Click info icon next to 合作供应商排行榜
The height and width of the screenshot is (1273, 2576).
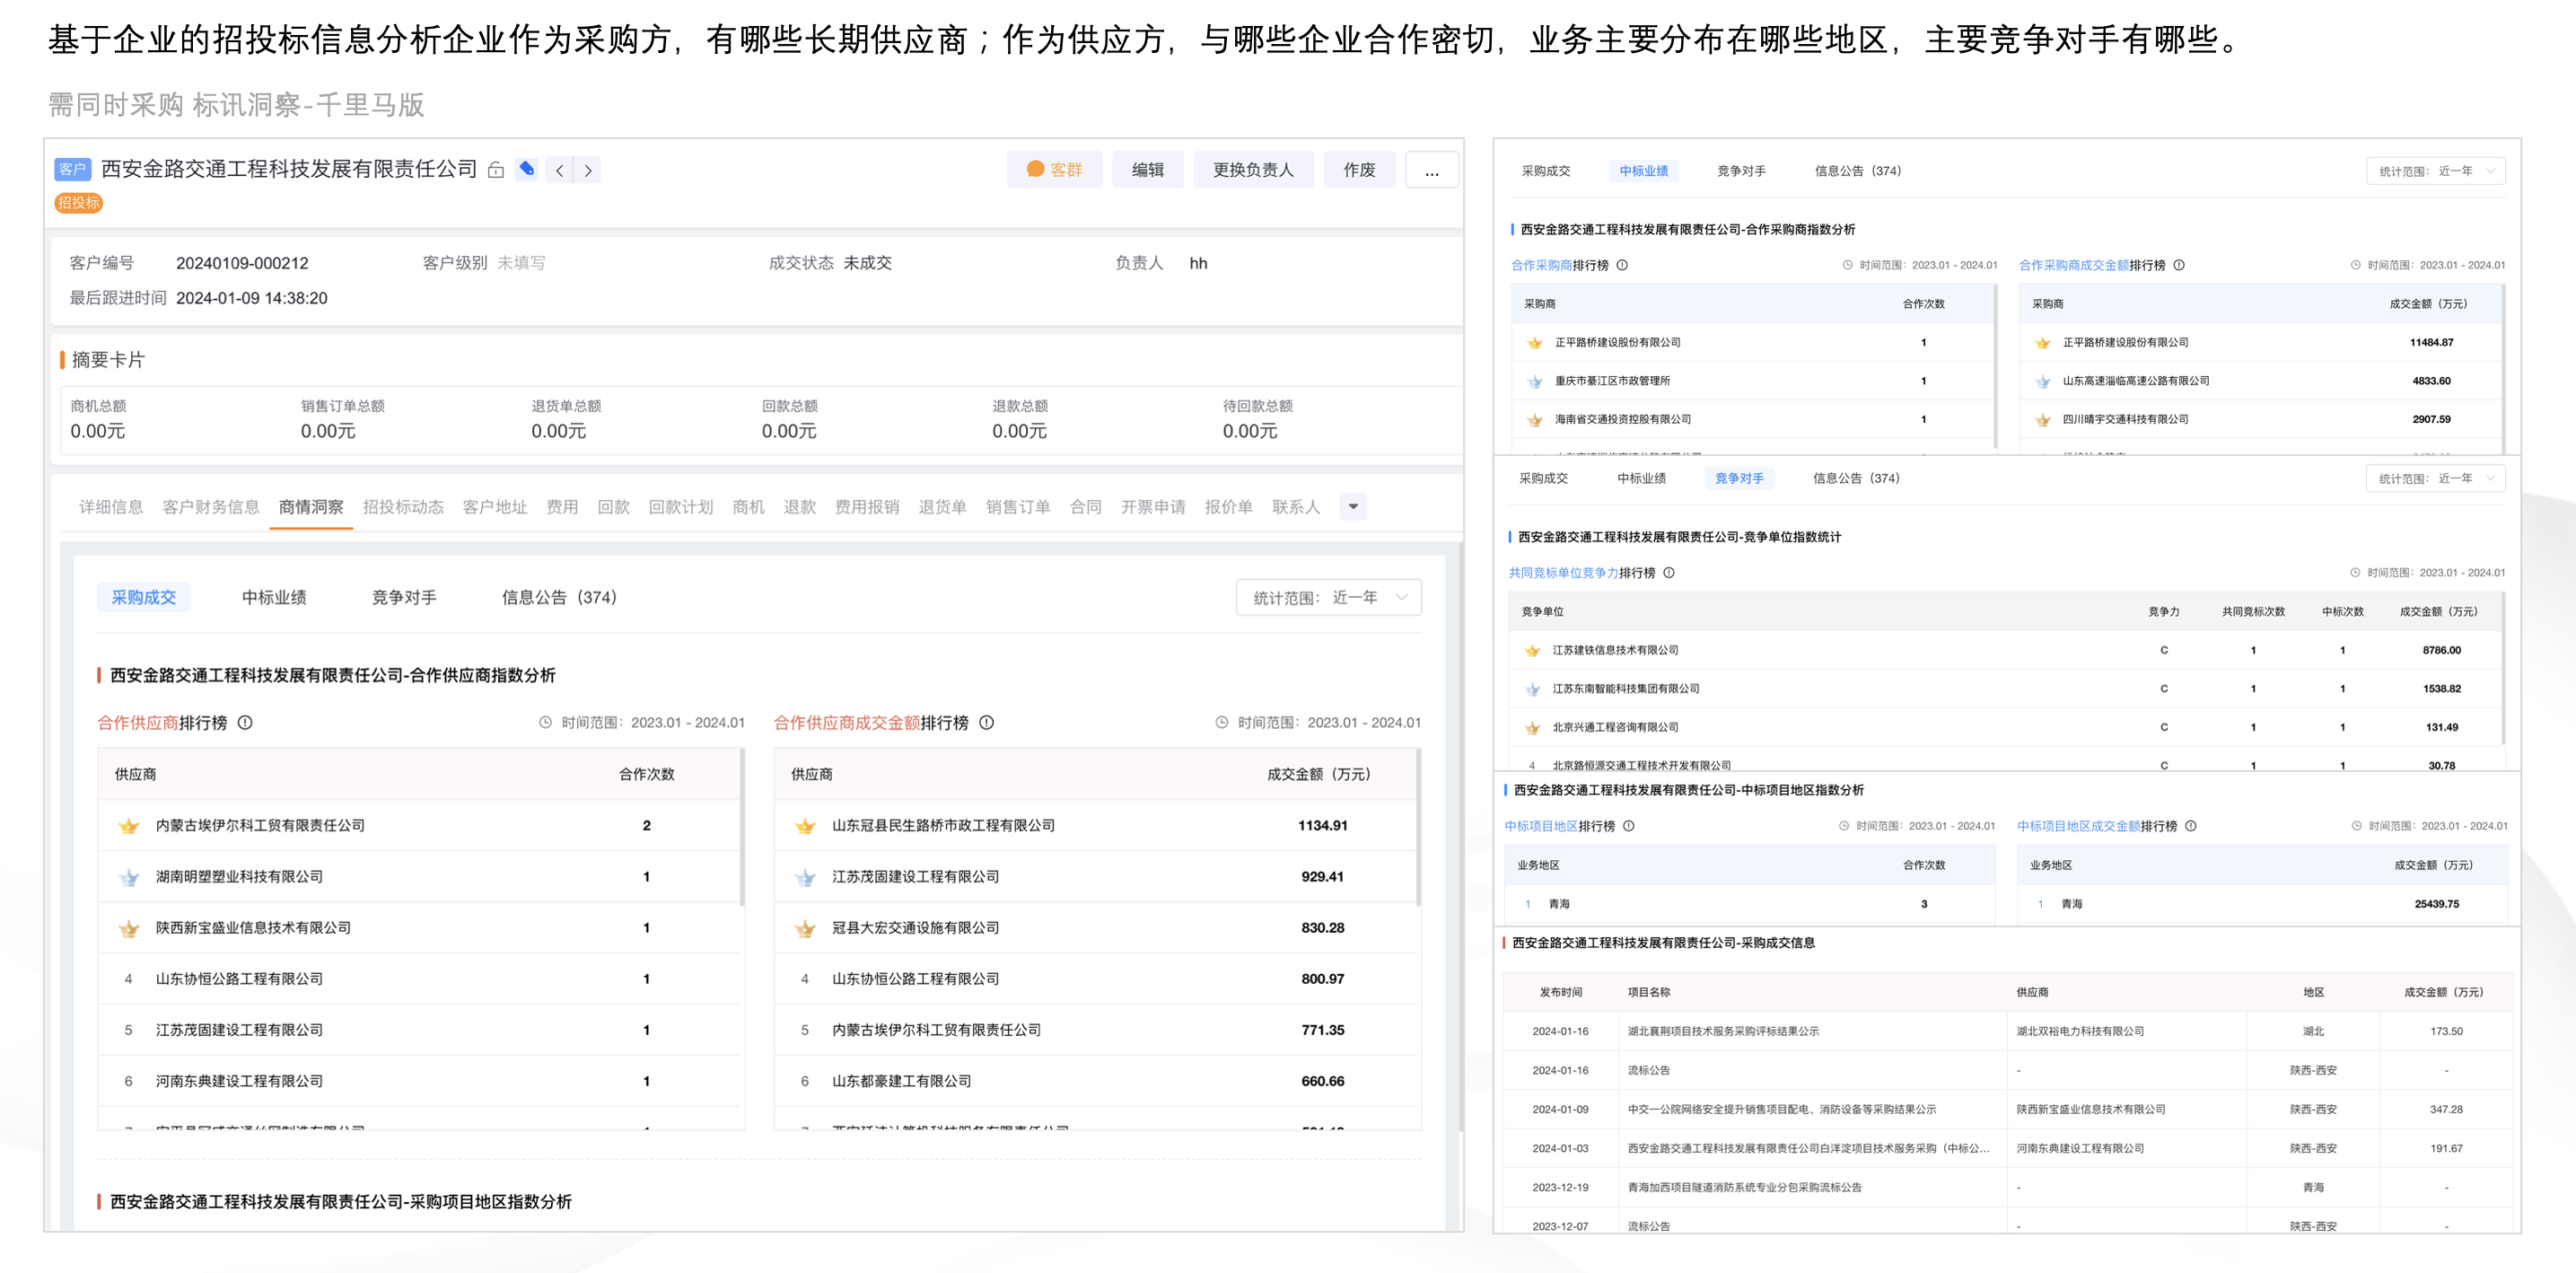(x=245, y=722)
